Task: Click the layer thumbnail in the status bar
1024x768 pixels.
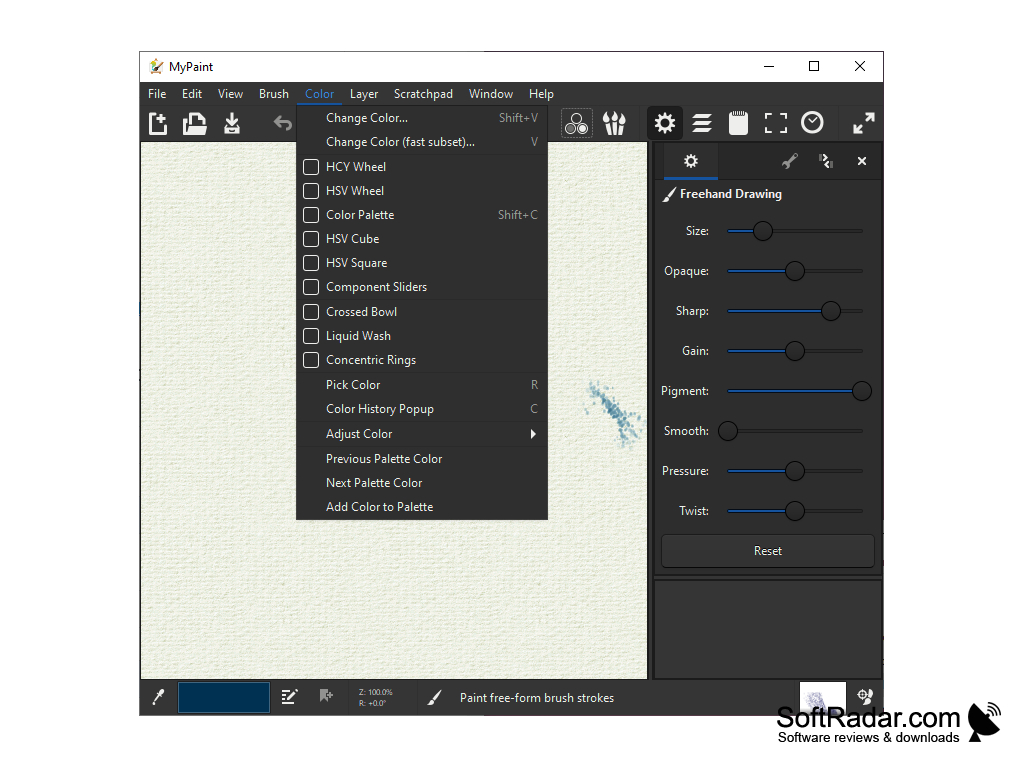Action: coord(822,697)
